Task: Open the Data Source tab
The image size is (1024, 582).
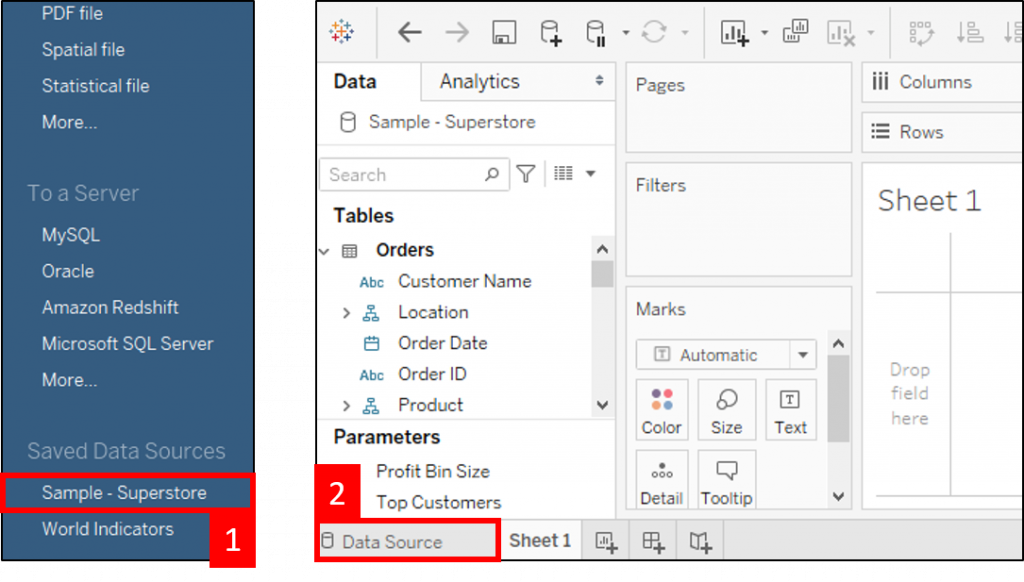Action: (408, 542)
